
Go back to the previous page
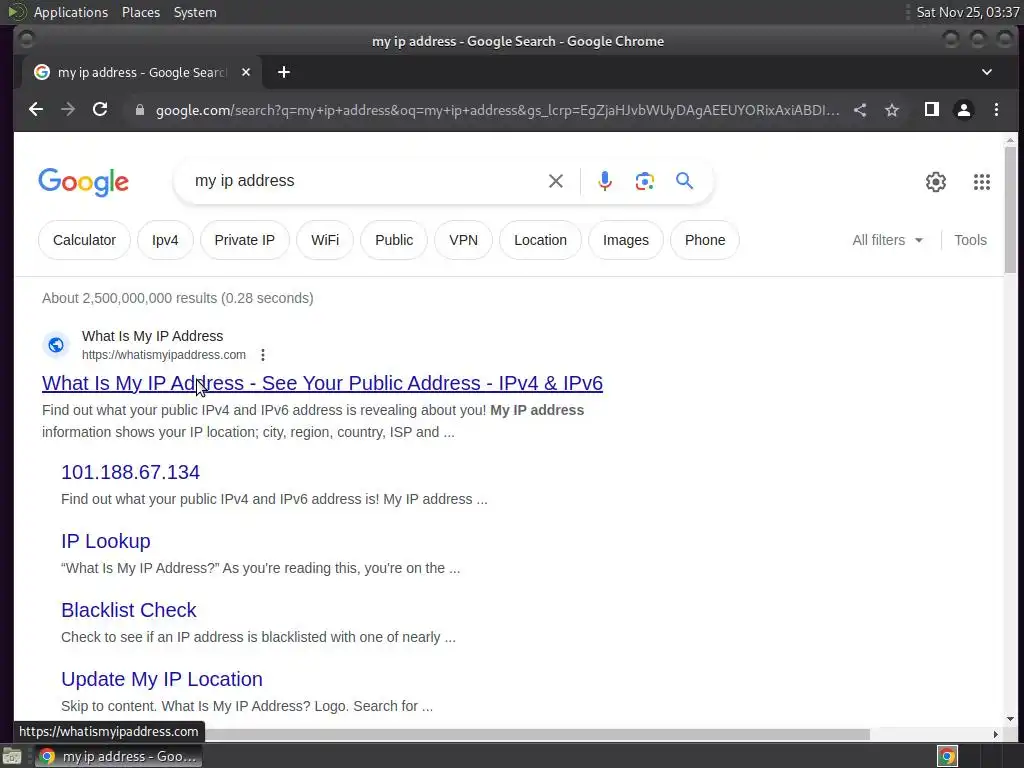tap(36, 110)
